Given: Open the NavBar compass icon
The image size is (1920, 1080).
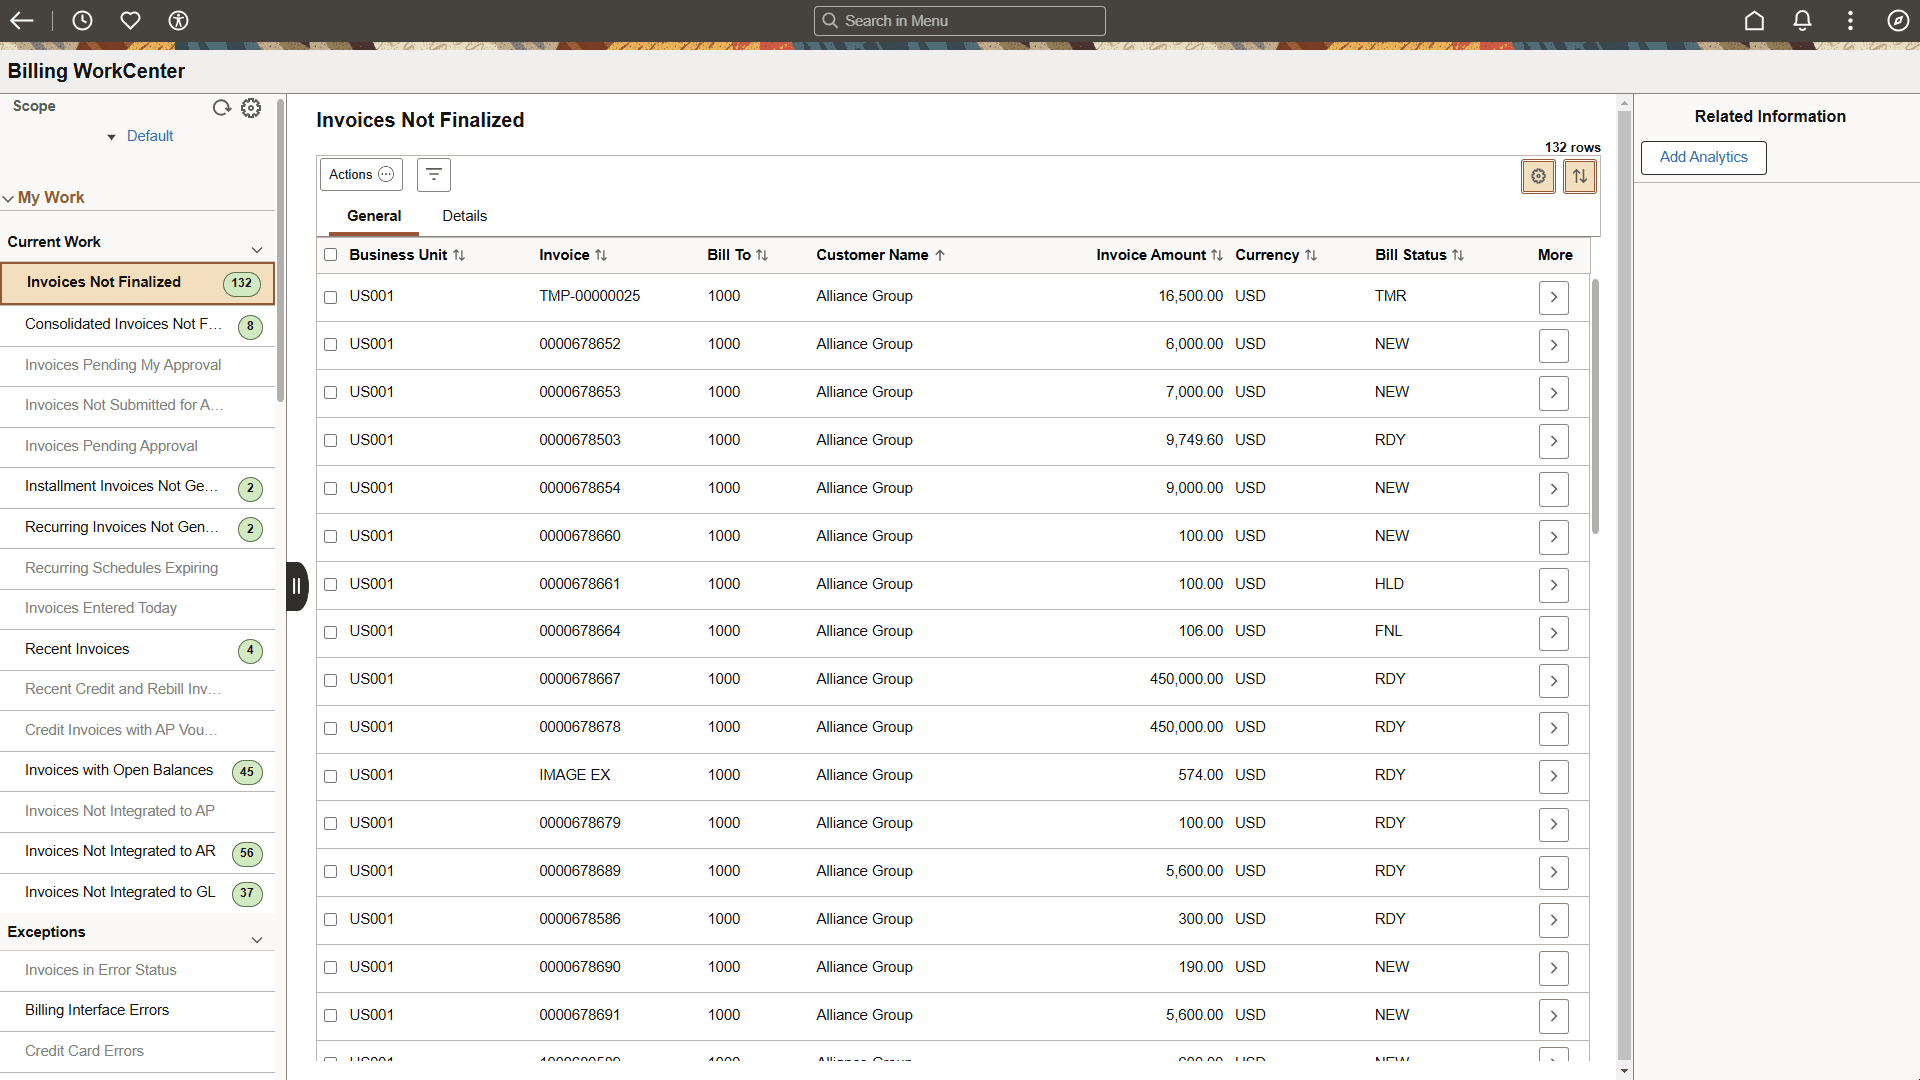Looking at the screenshot, I should click(1898, 20).
